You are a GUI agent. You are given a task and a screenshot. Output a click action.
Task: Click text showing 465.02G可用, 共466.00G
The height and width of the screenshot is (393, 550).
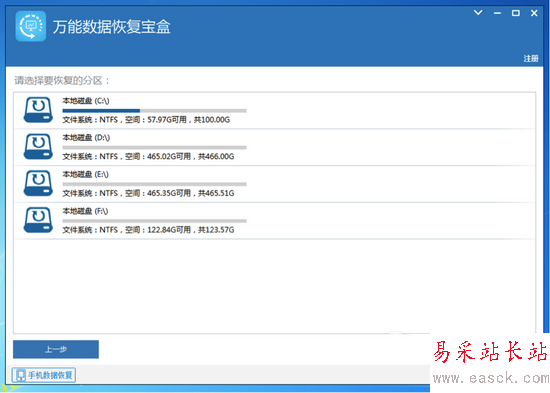190,156
